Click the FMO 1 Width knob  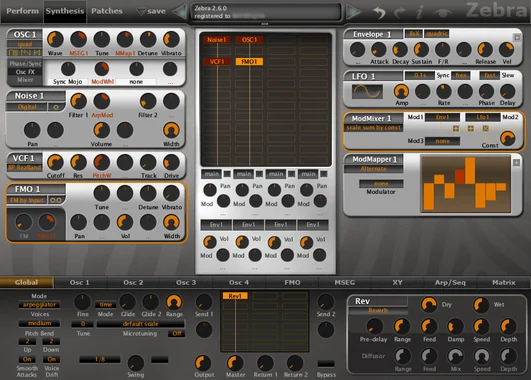[171, 222]
